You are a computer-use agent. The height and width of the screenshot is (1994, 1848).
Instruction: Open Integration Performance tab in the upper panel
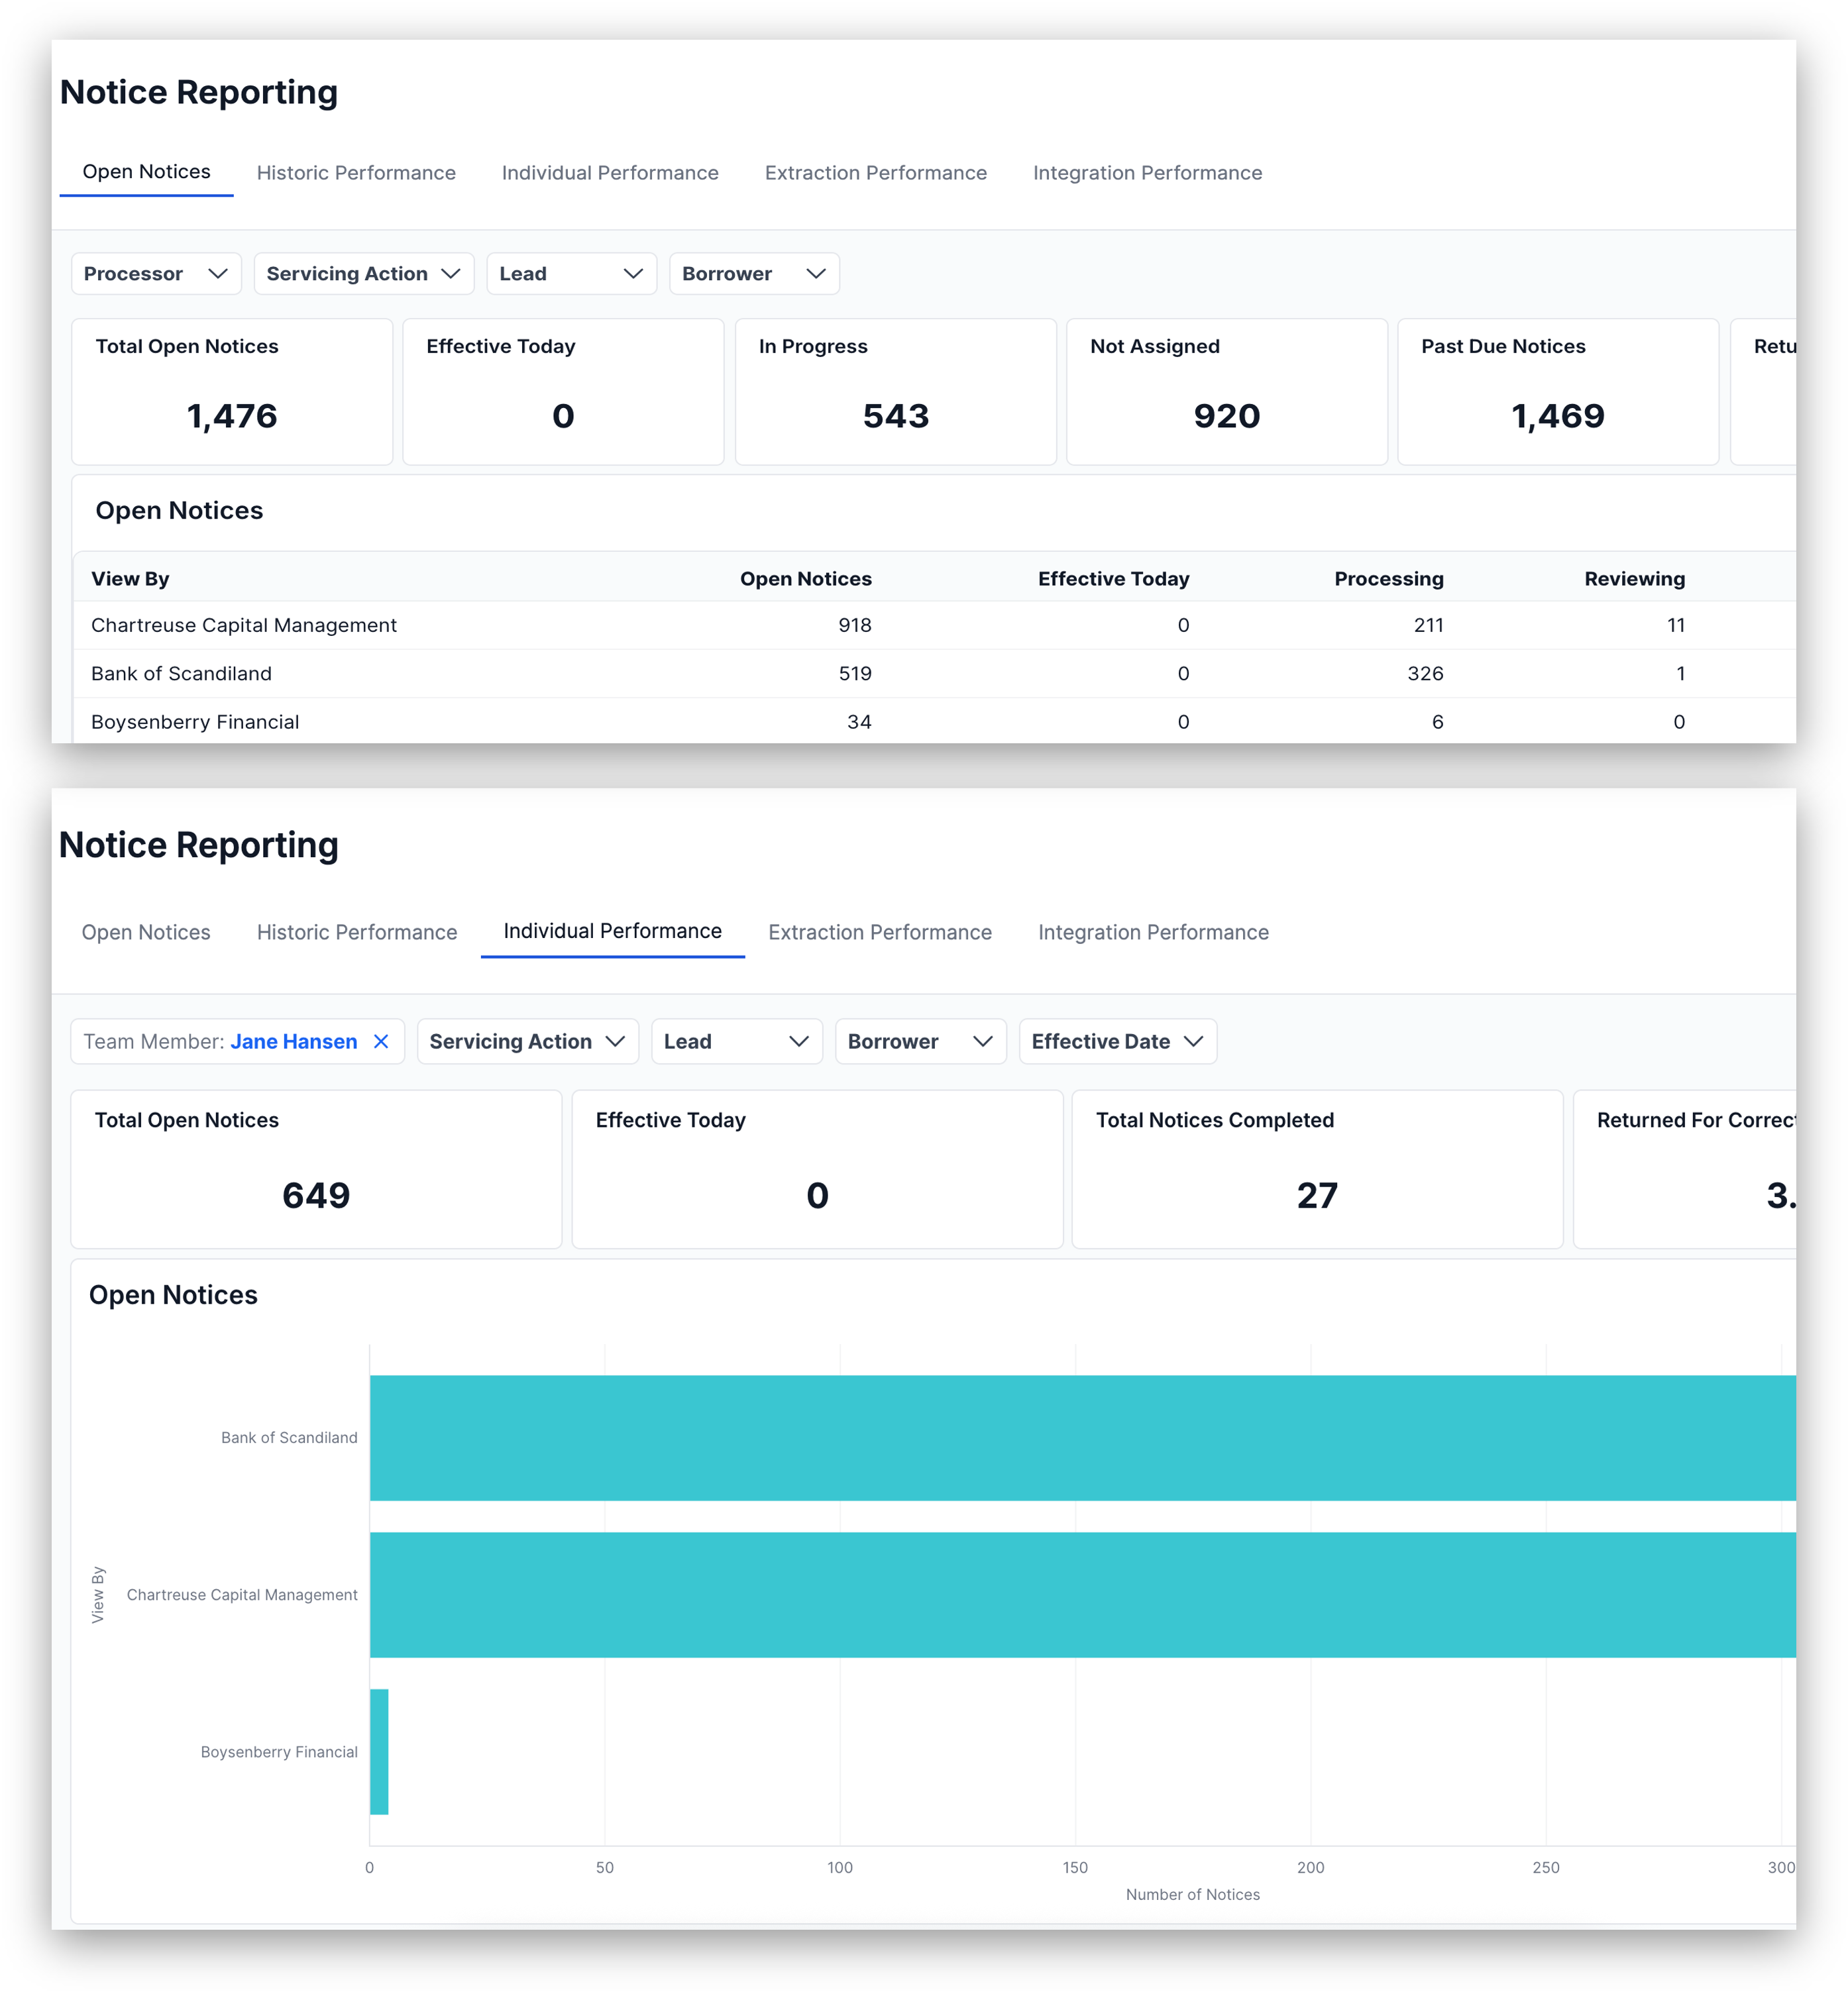click(x=1147, y=173)
